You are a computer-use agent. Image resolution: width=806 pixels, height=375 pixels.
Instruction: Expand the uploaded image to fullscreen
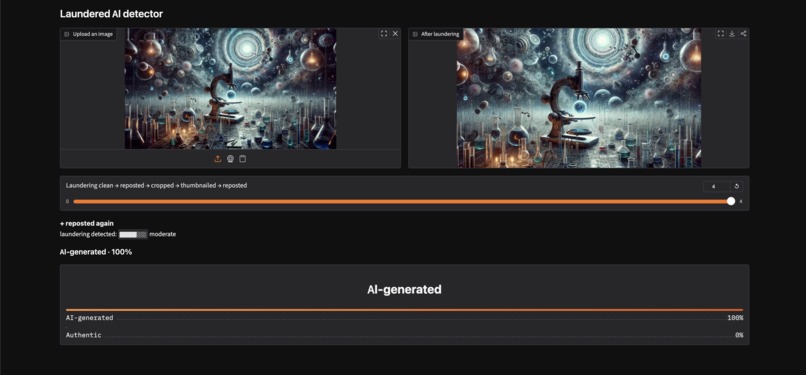click(x=383, y=33)
